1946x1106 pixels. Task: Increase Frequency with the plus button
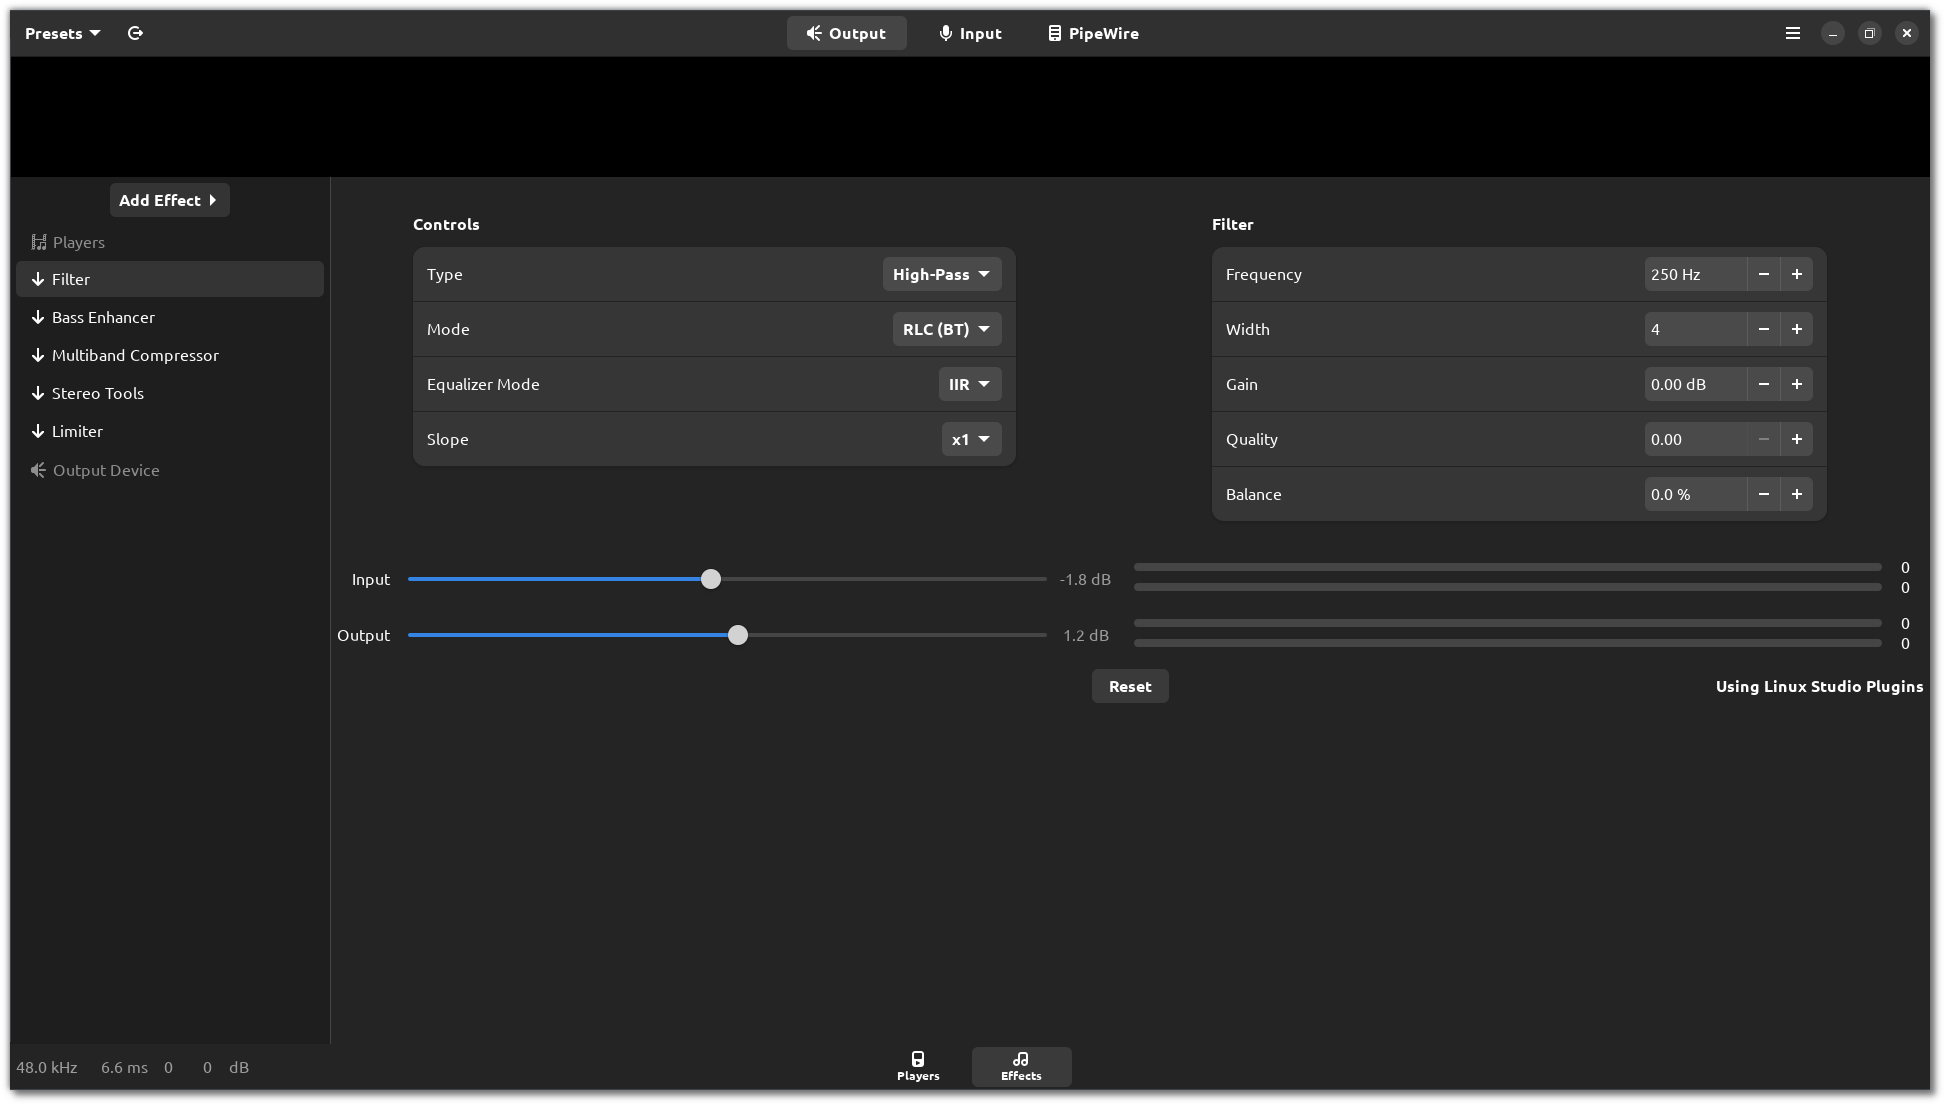1796,274
